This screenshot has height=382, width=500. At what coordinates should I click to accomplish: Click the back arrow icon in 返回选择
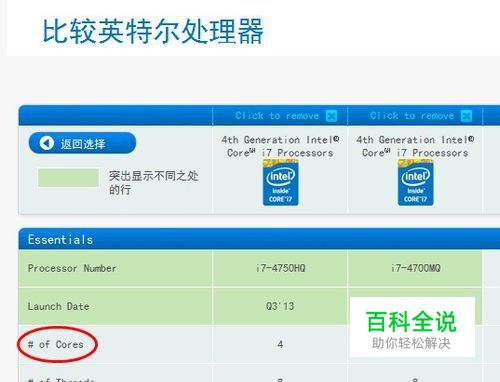coord(47,143)
